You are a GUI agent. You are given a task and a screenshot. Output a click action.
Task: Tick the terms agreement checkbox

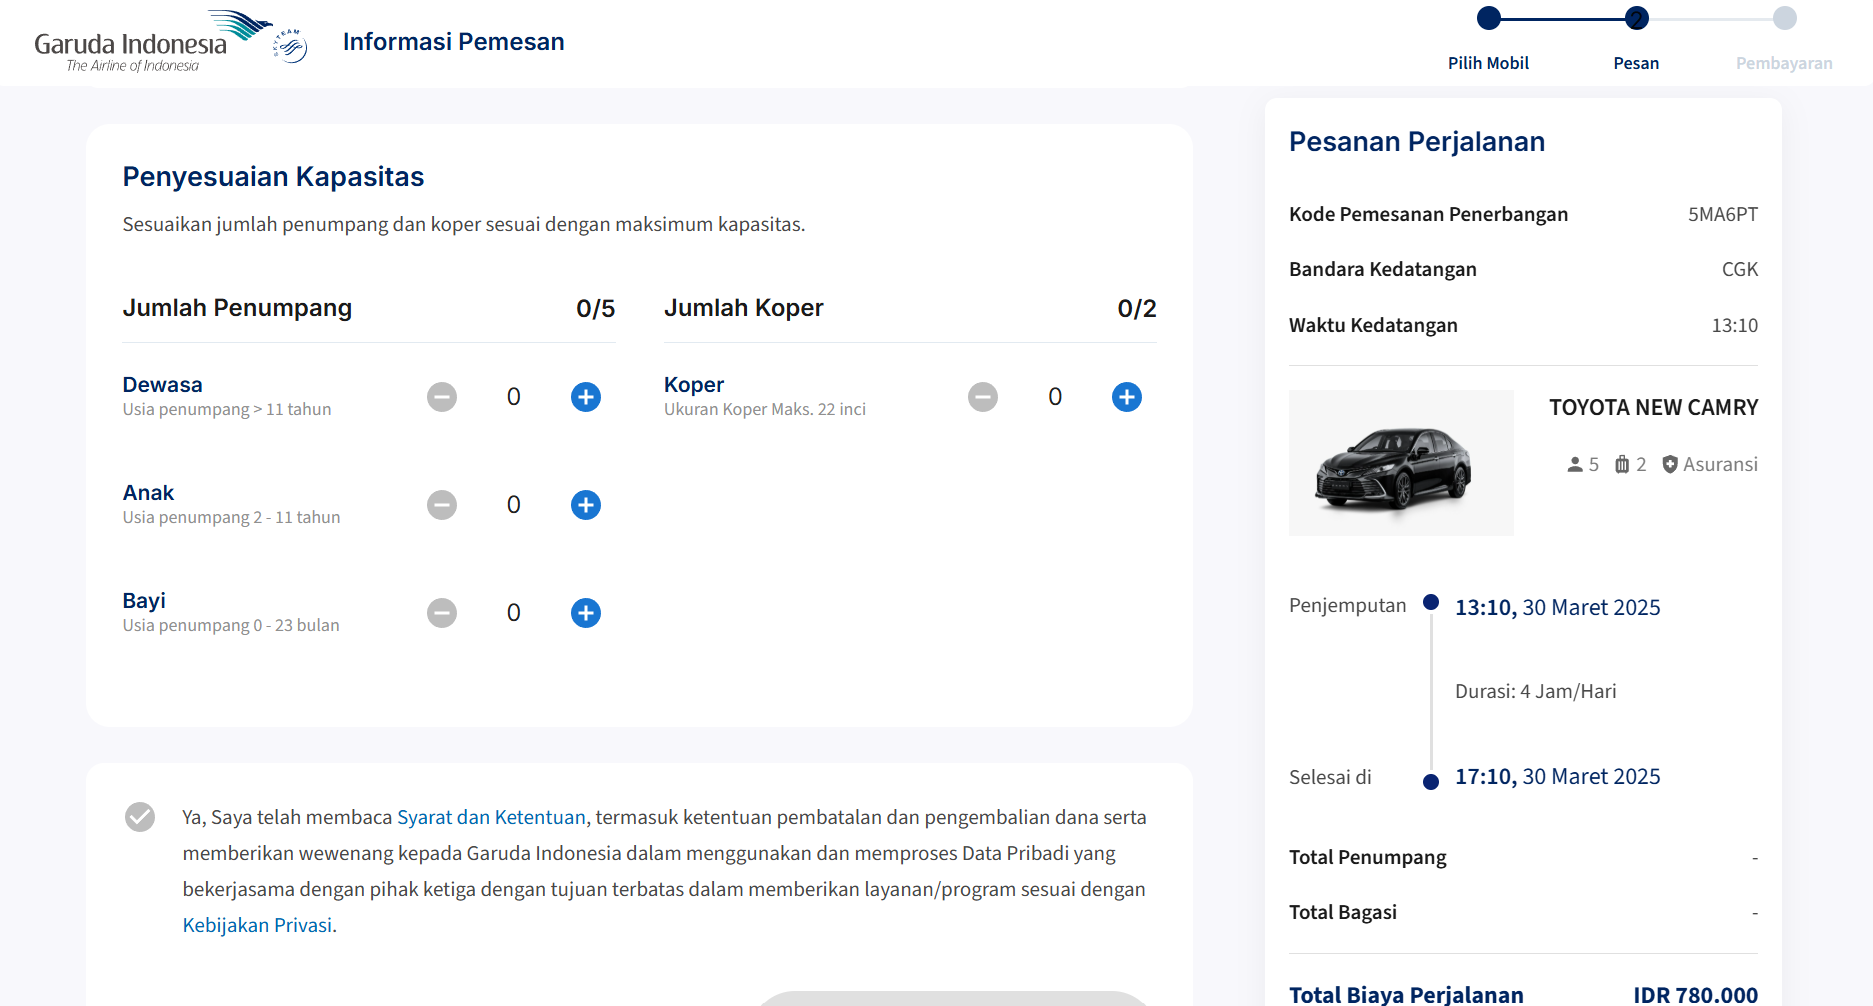coord(140,817)
